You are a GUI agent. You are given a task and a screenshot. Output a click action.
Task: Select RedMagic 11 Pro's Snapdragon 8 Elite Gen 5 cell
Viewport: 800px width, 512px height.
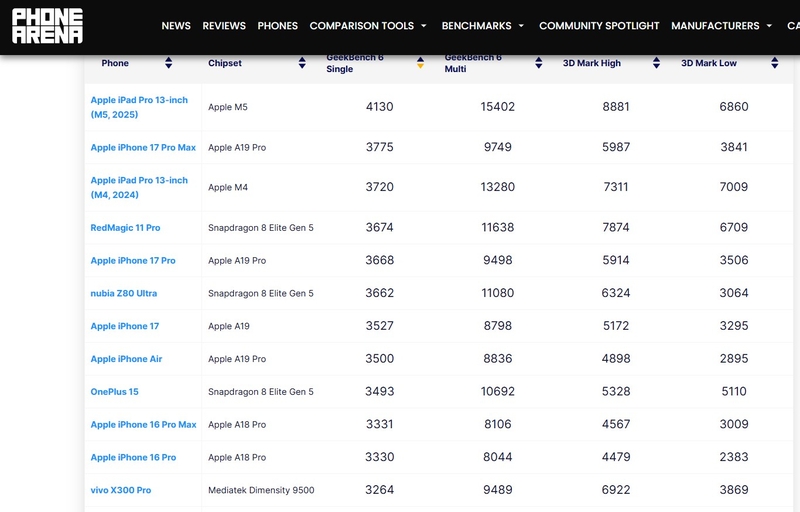(x=261, y=227)
